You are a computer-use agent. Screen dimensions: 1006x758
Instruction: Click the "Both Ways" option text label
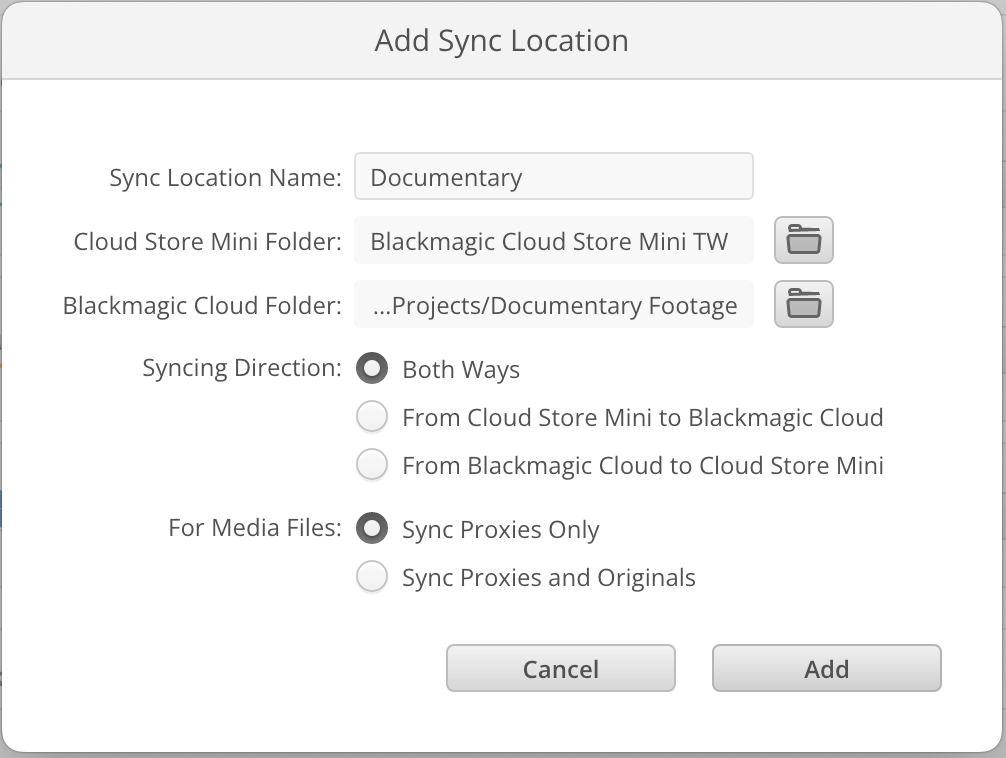[460, 369]
